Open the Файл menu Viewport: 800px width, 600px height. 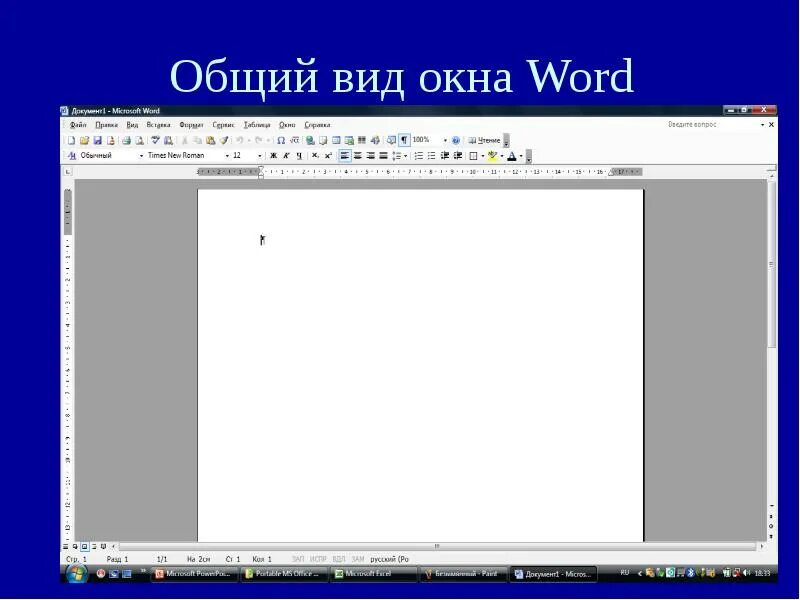(78, 125)
